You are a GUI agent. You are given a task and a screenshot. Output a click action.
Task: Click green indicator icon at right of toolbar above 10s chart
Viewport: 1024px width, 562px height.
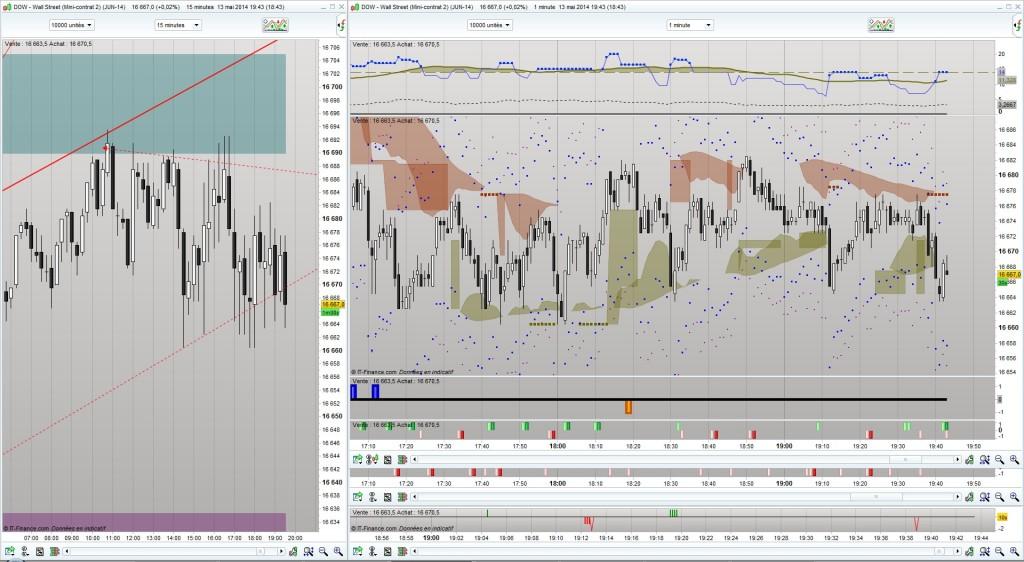pos(969,497)
